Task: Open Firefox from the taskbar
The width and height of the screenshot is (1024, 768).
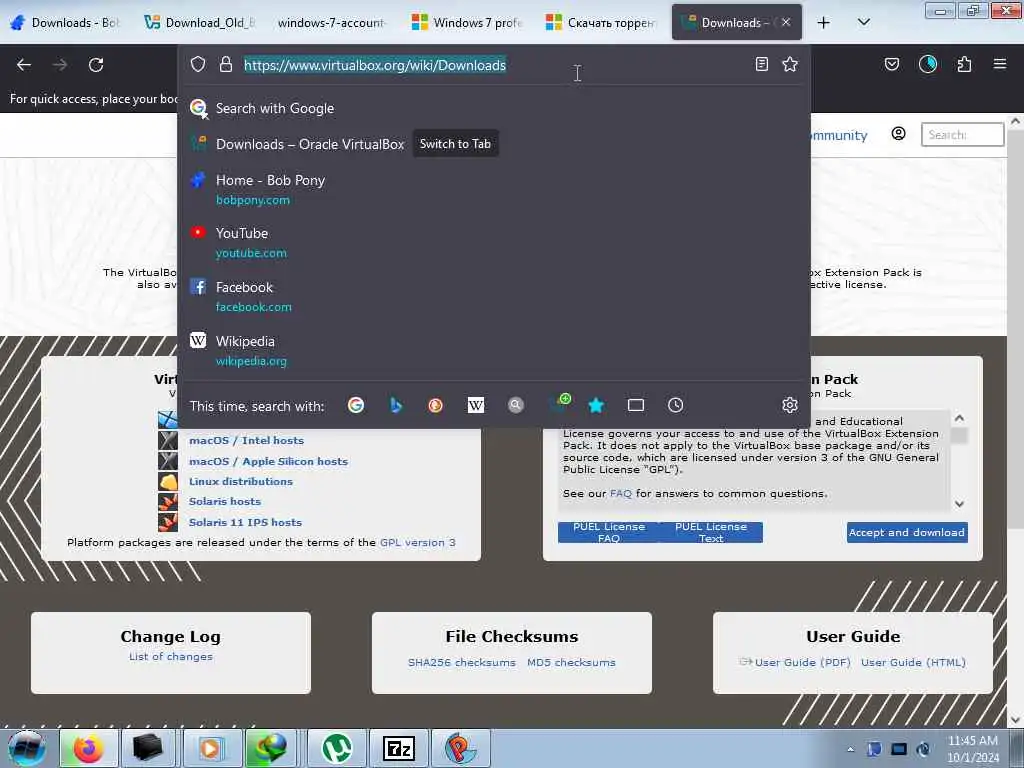Action: (89, 748)
